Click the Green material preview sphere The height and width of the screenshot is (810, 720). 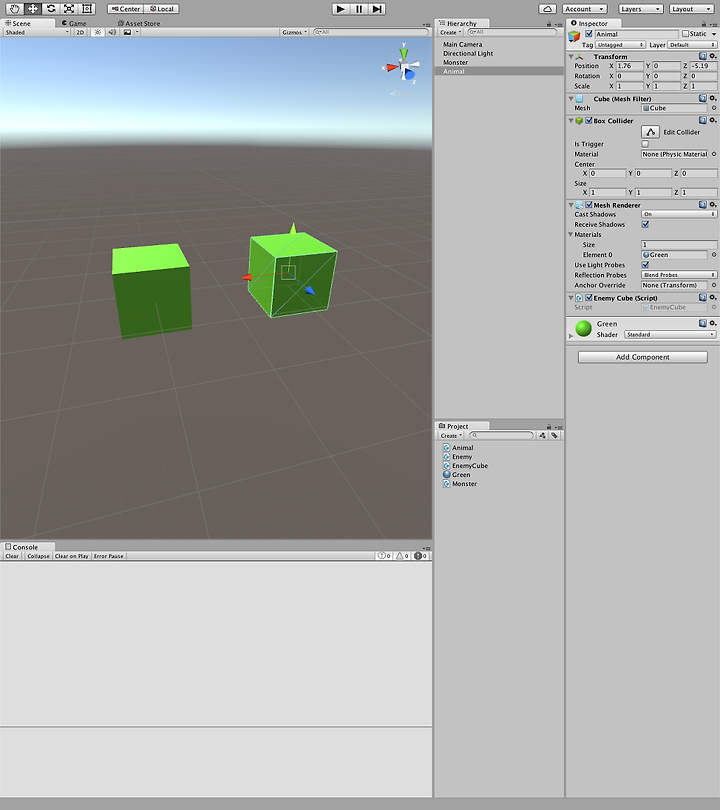pos(584,329)
